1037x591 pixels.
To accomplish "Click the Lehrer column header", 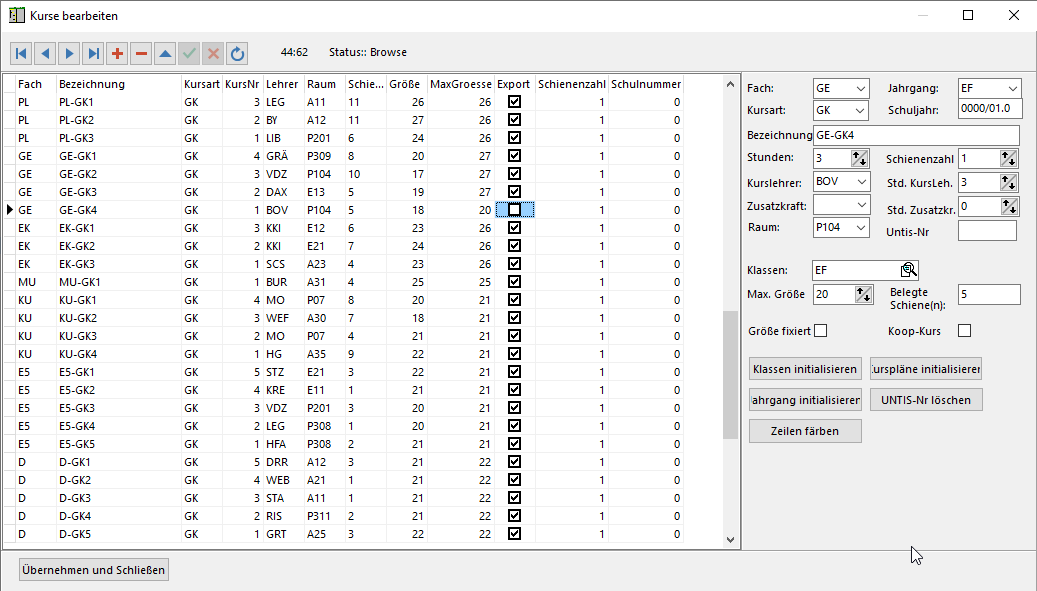I will point(283,85).
